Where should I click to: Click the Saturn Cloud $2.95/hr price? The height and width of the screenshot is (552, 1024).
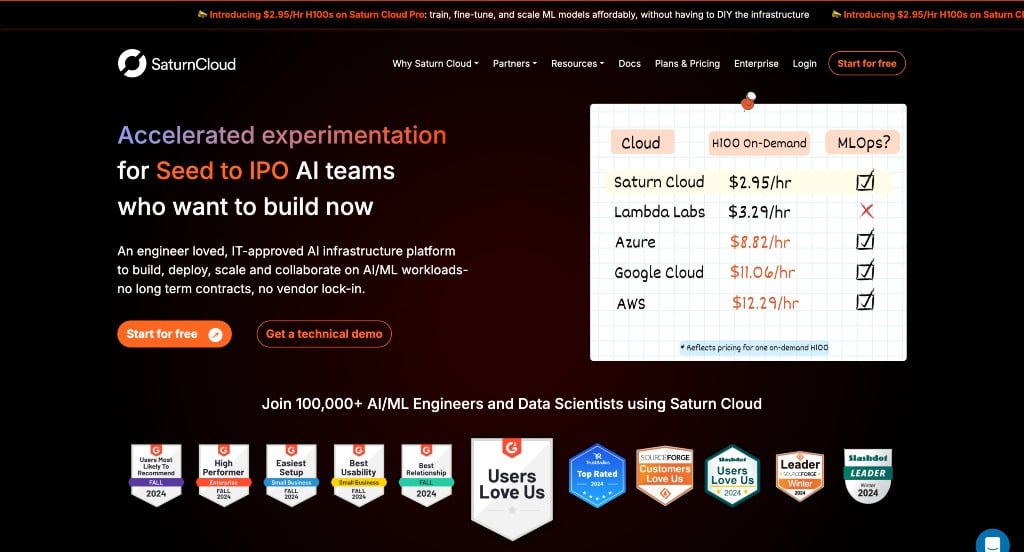tap(760, 182)
